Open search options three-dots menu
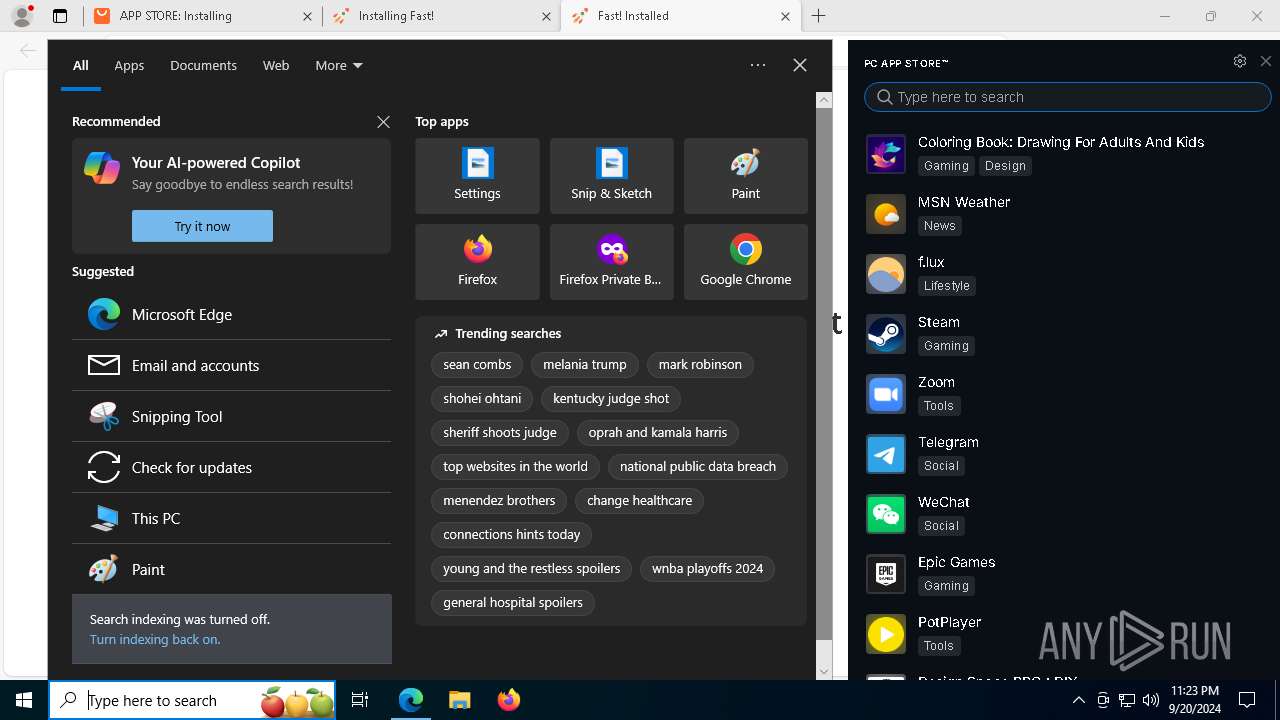The height and width of the screenshot is (720, 1280). [x=758, y=65]
